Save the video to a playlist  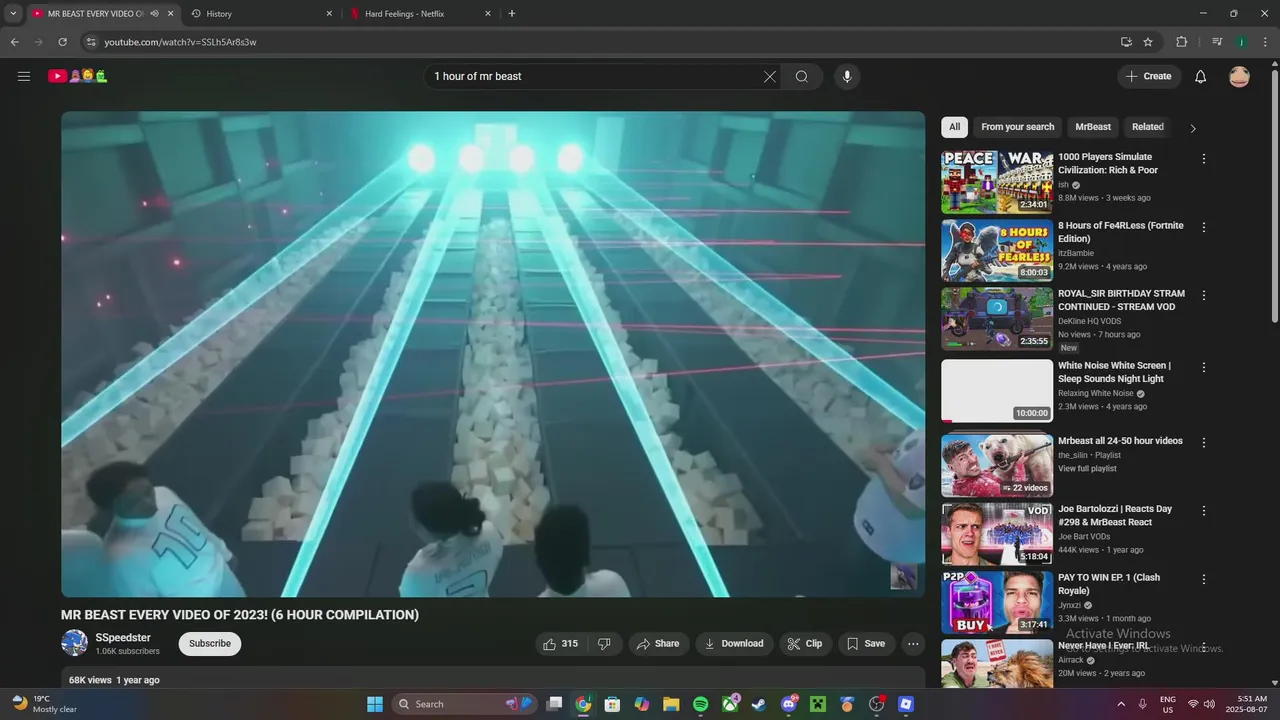tap(866, 644)
